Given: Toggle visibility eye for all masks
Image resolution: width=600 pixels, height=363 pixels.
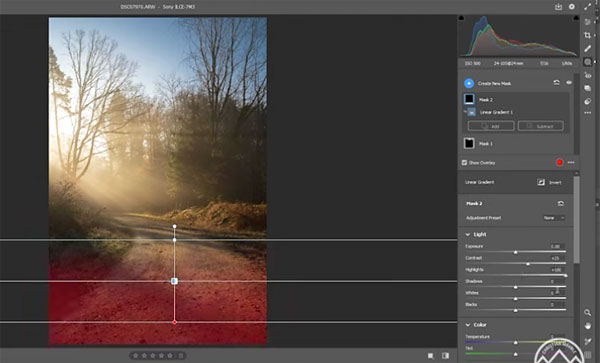Looking at the screenshot, I should [x=569, y=83].
